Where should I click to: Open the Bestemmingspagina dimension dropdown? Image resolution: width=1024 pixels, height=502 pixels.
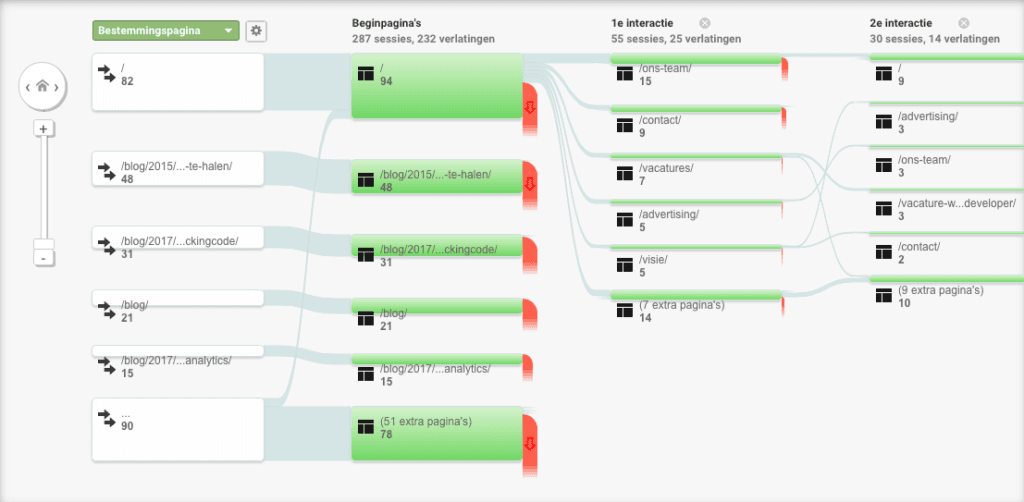(x=166, y=31)
